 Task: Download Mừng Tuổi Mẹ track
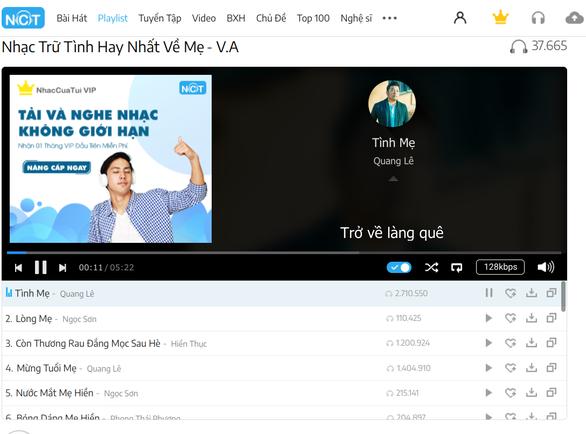point(531,368)
